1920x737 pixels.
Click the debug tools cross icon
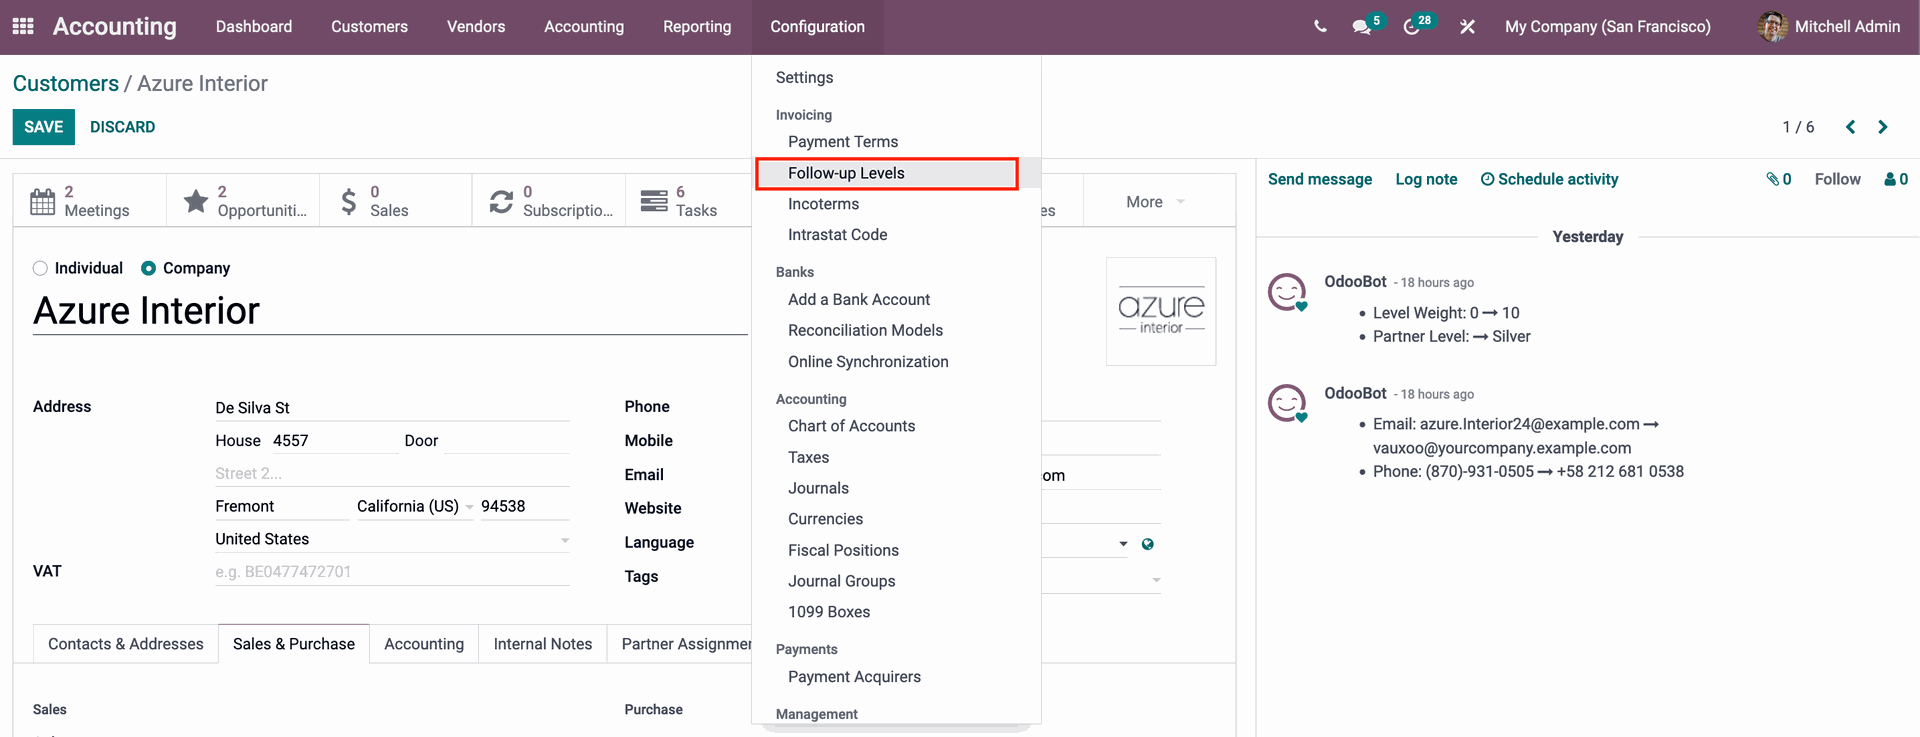pyautogui.click(x=1467, y=27)
